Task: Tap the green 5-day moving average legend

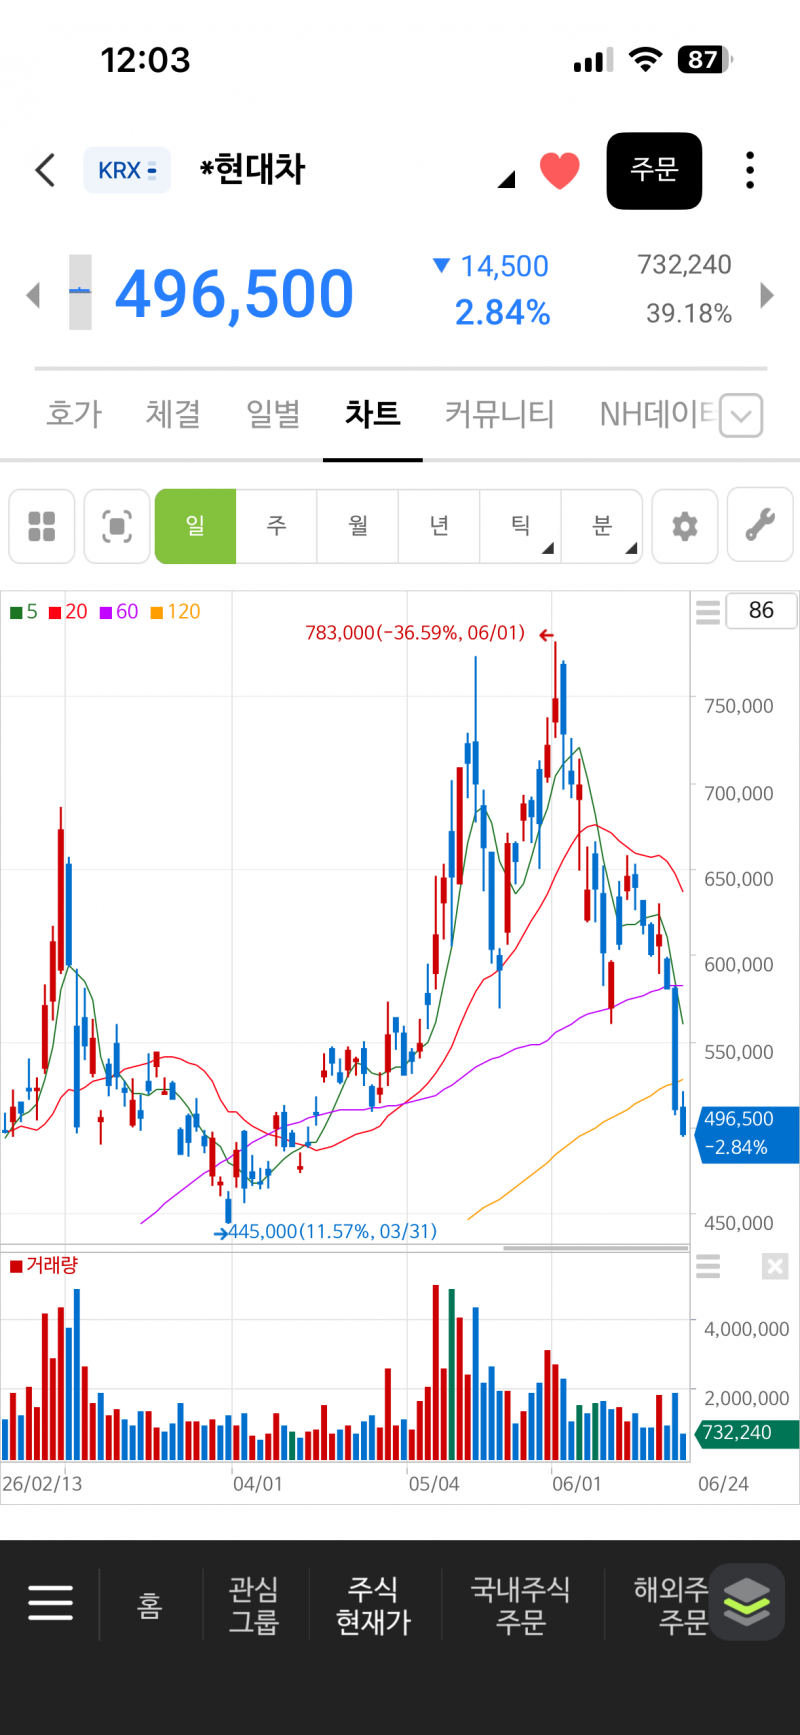Action: [24, 612]
